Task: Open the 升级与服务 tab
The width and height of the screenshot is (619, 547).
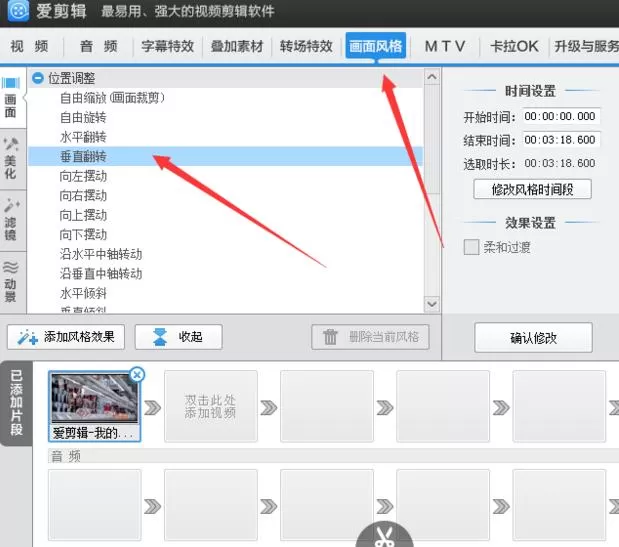Action: tap(586, 47)
